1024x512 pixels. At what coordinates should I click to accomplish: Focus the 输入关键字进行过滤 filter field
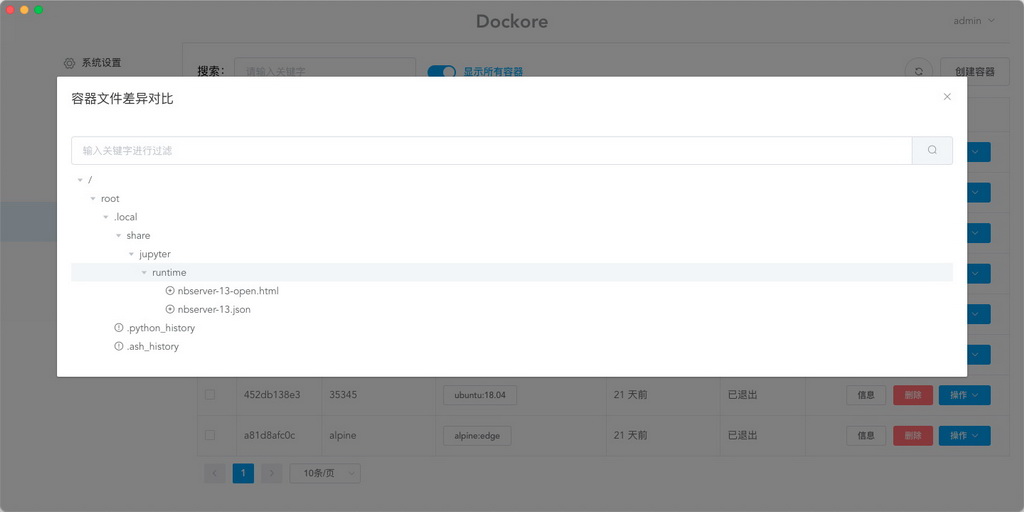(x=492, y=150)
